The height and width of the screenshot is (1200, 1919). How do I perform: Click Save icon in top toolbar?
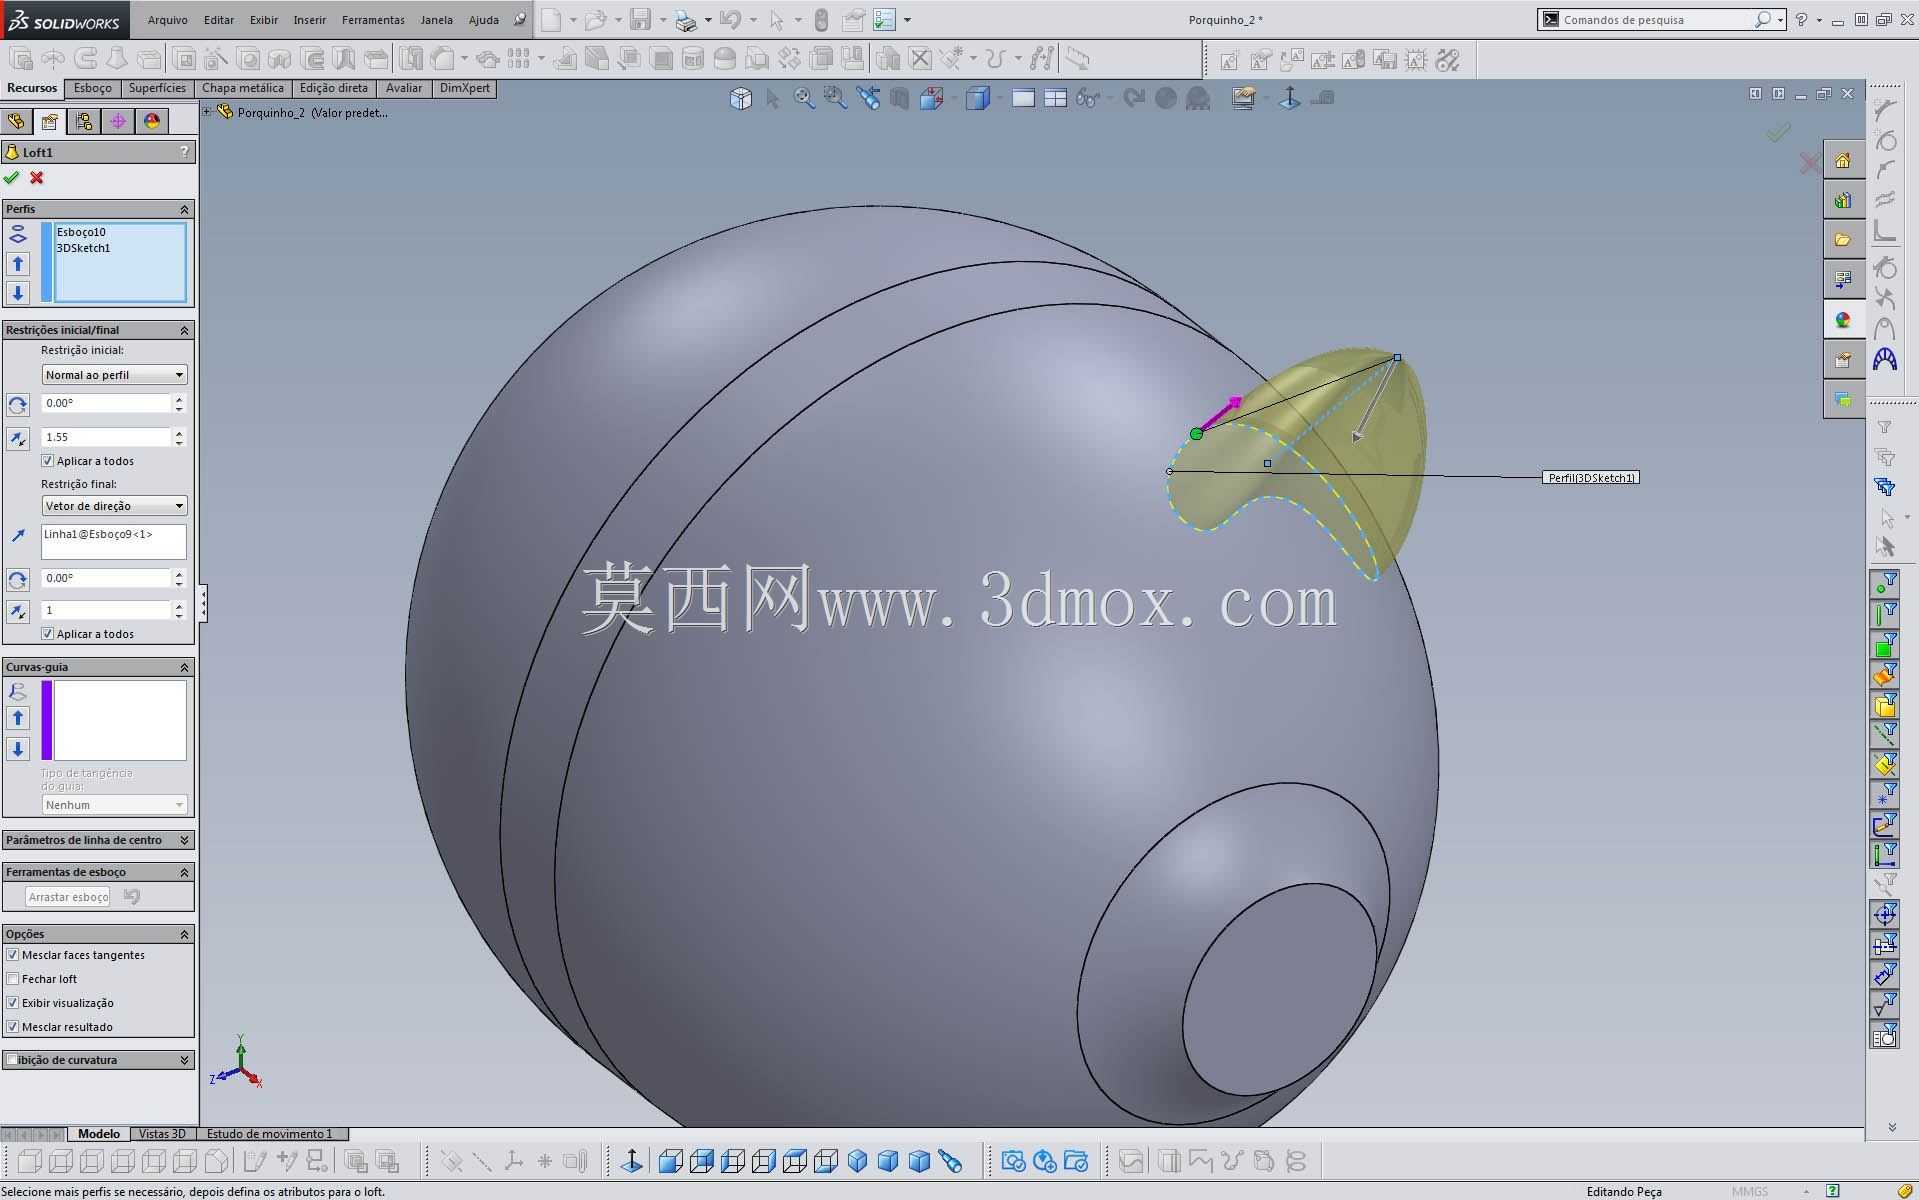(640, 19)
